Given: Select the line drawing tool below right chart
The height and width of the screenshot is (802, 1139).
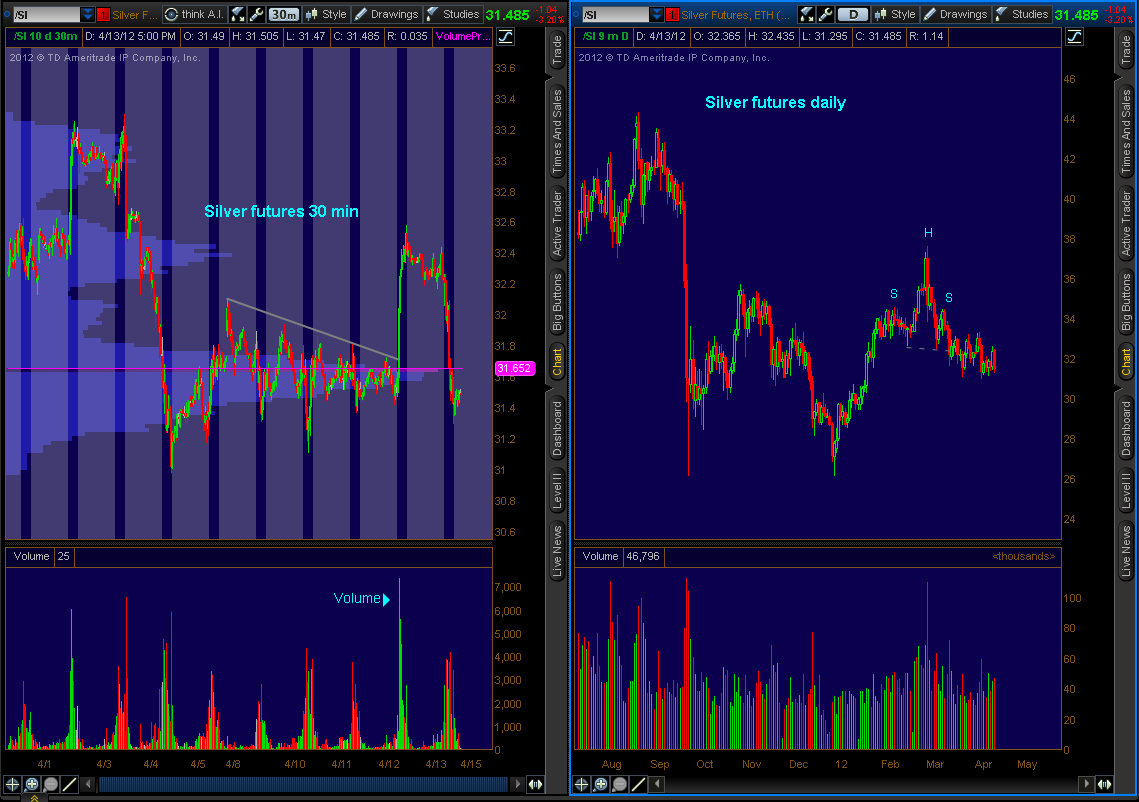Looking at the screenshot, I should [639, 785].
